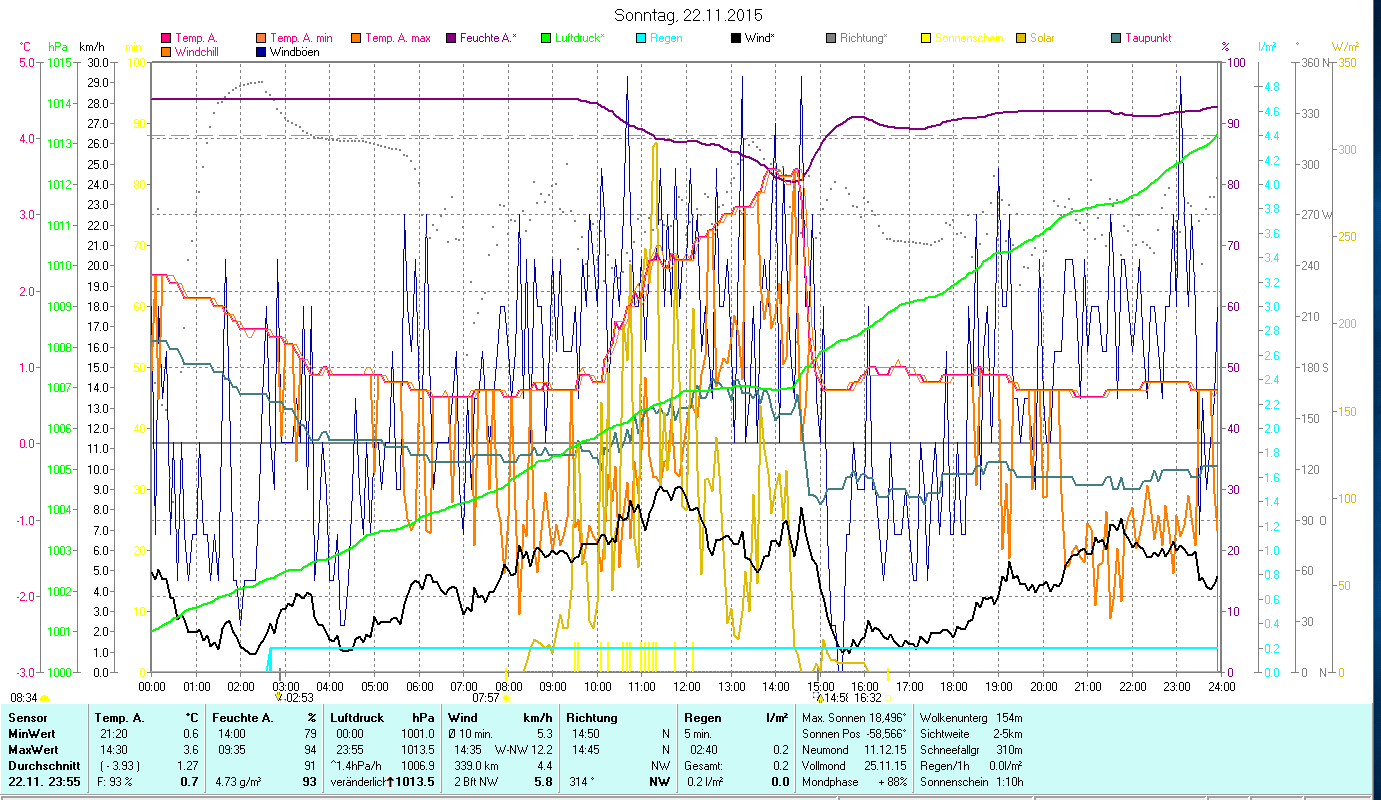Click the 'Regen/1h' label
Viewport: 1381px width, 800px height.
[x=943, y=766]
